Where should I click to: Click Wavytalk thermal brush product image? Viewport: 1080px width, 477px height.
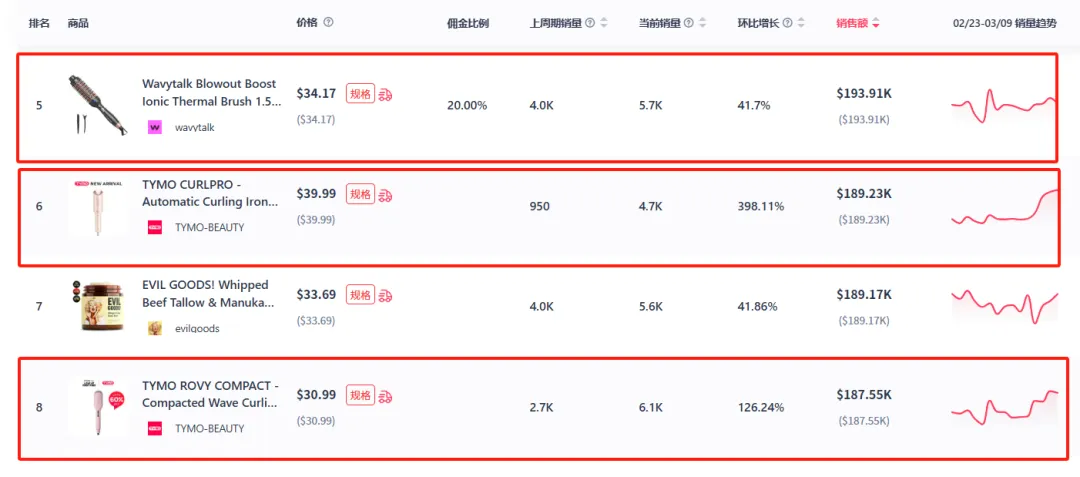98,105
